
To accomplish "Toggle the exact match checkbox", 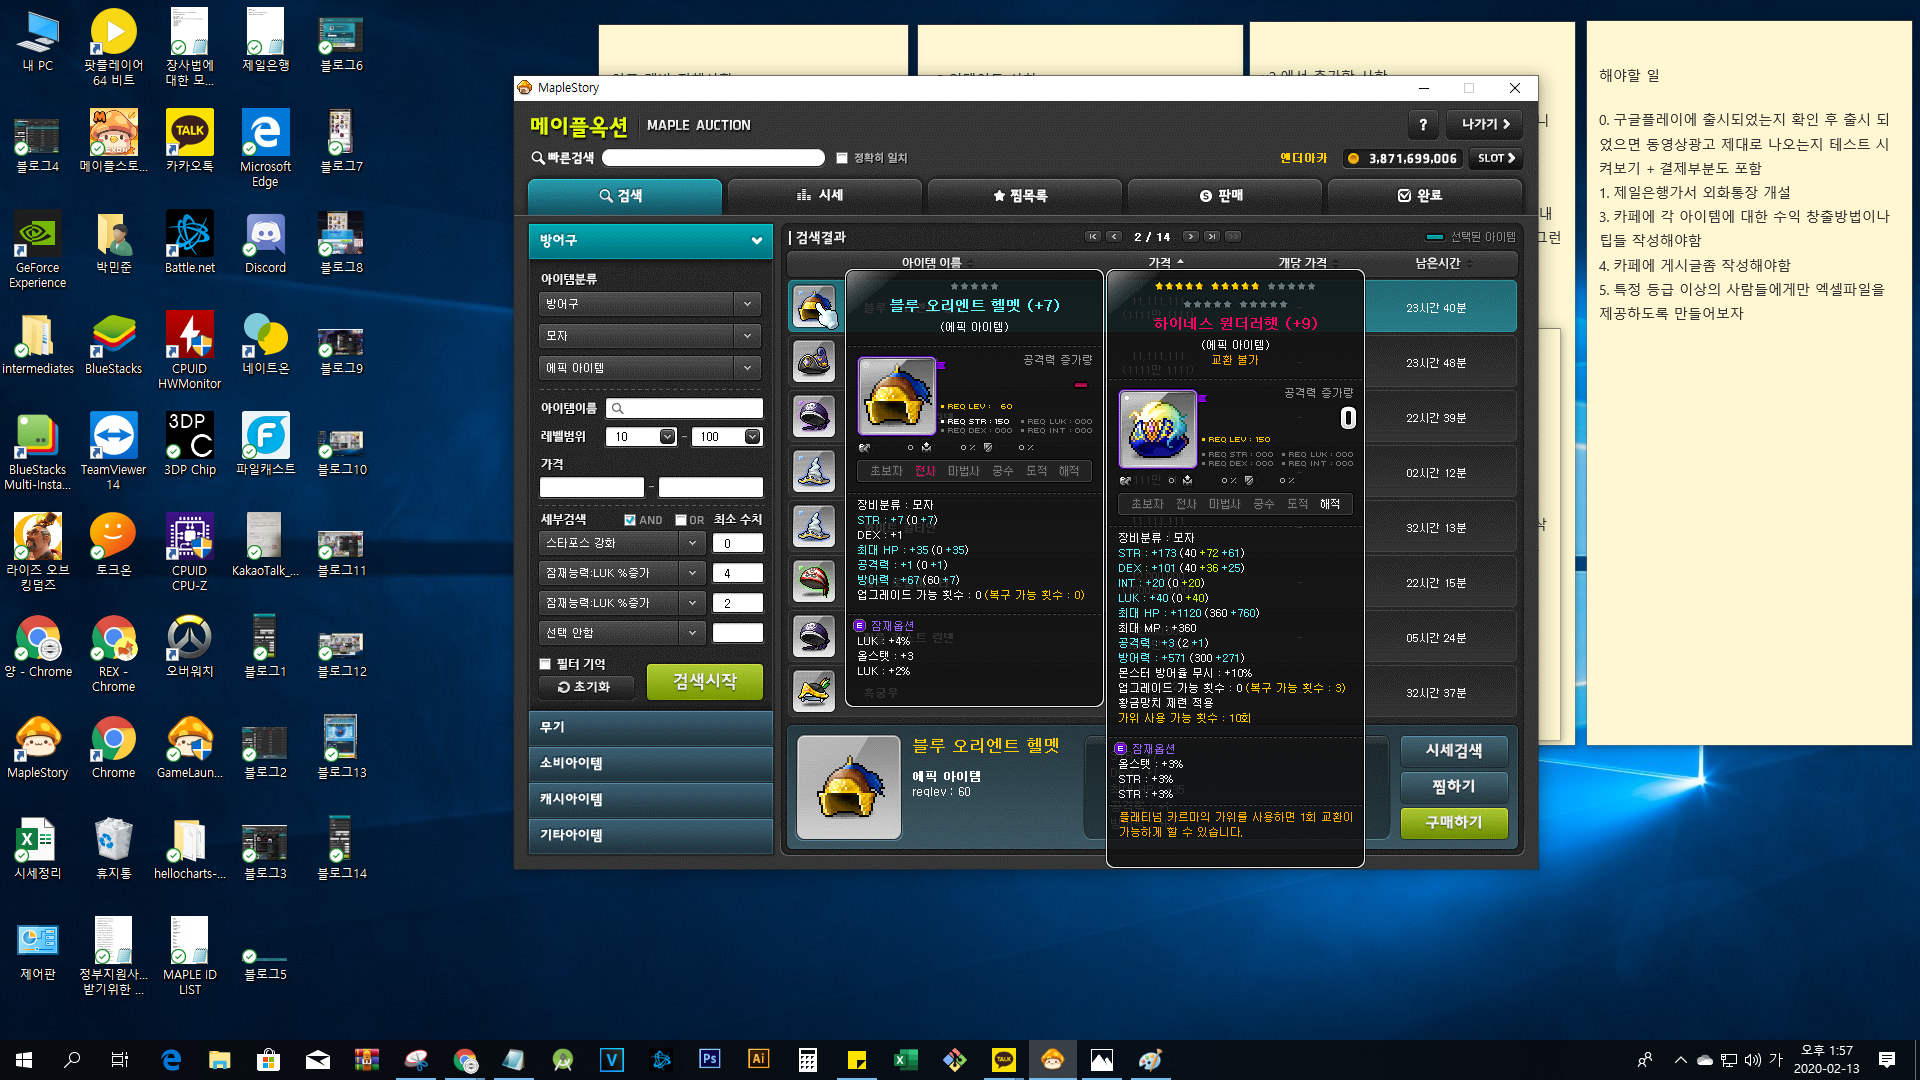I will [842, 158].
